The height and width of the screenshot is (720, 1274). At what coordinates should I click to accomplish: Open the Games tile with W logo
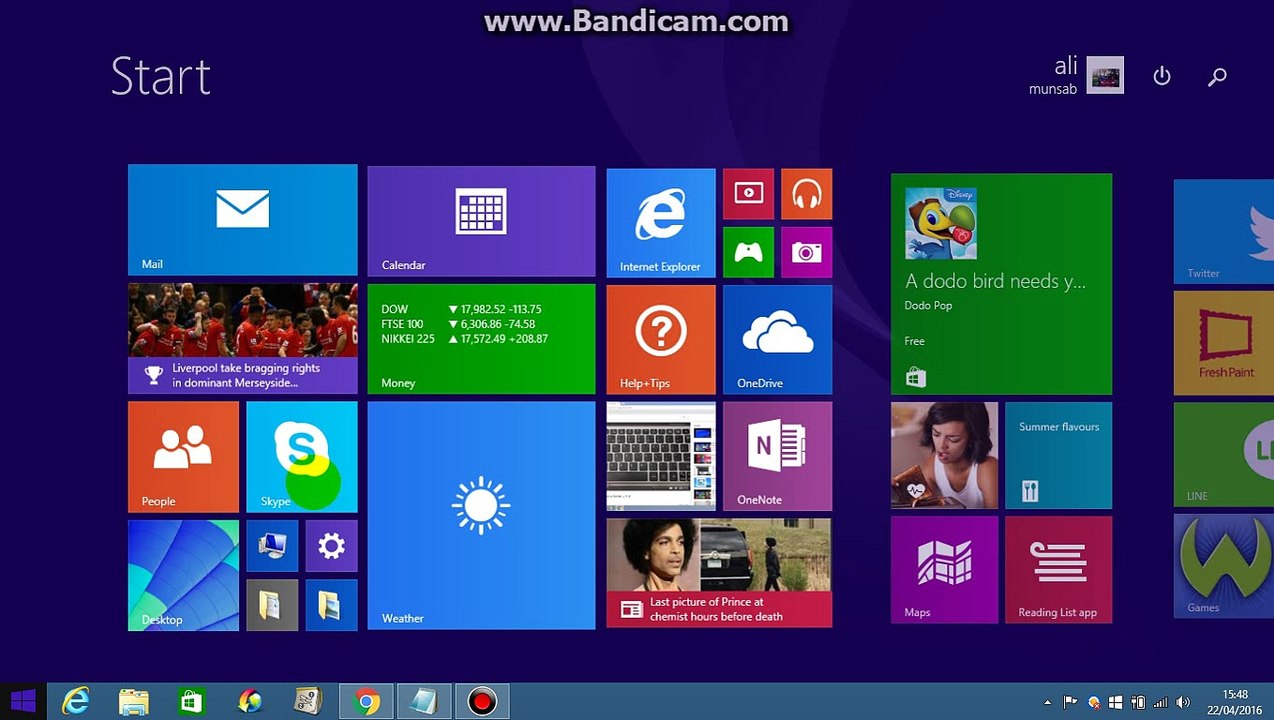point(1224,567)
